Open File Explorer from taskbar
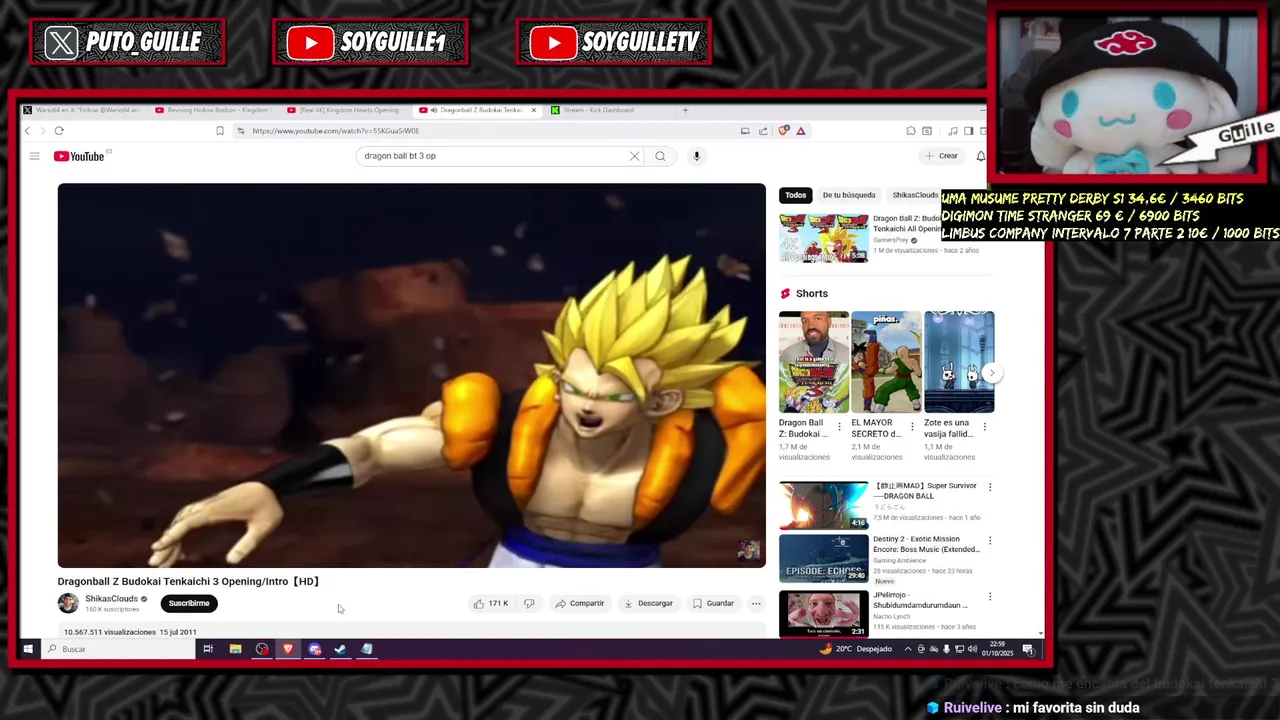The height and width of the screenshot is (720, 1280). 235,649
